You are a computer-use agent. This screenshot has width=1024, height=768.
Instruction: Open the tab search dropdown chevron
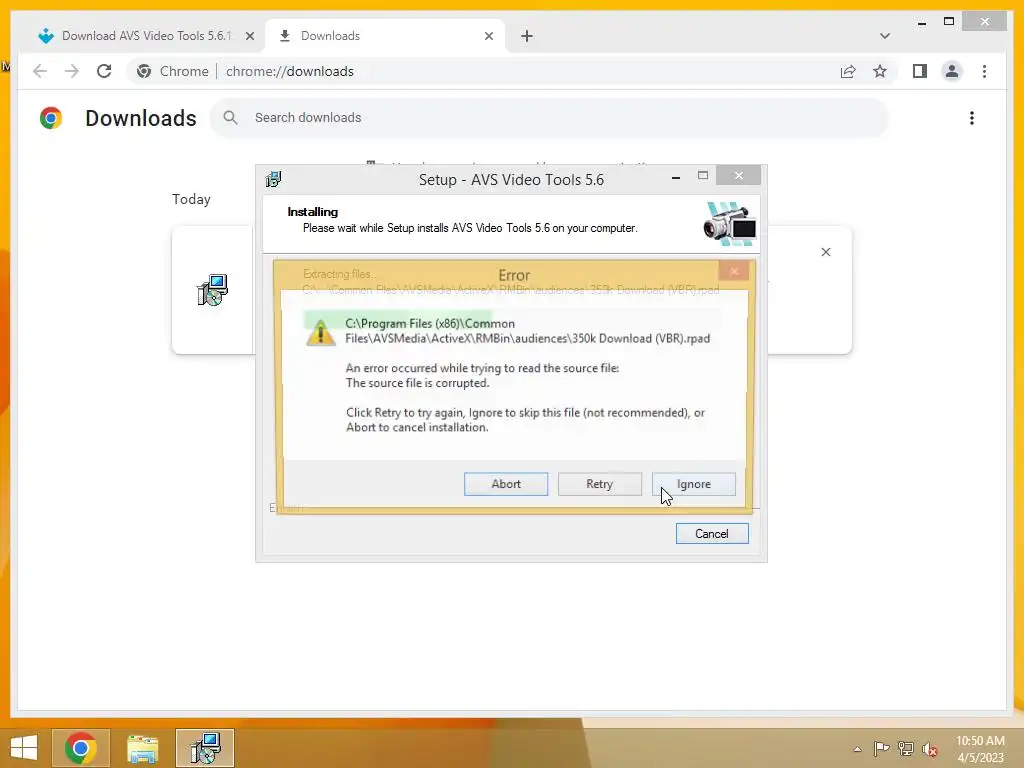point(884,36)
